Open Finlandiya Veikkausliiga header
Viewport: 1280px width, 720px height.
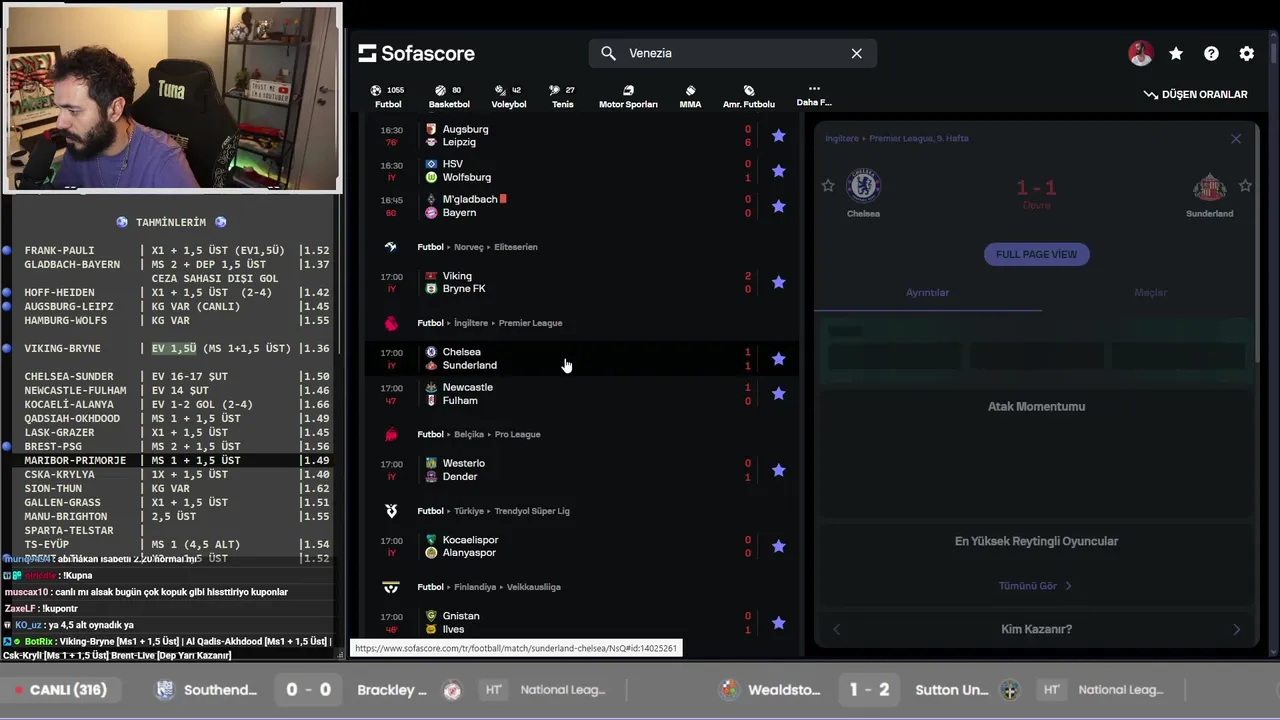pyautogui.click(x=489, y=587)
